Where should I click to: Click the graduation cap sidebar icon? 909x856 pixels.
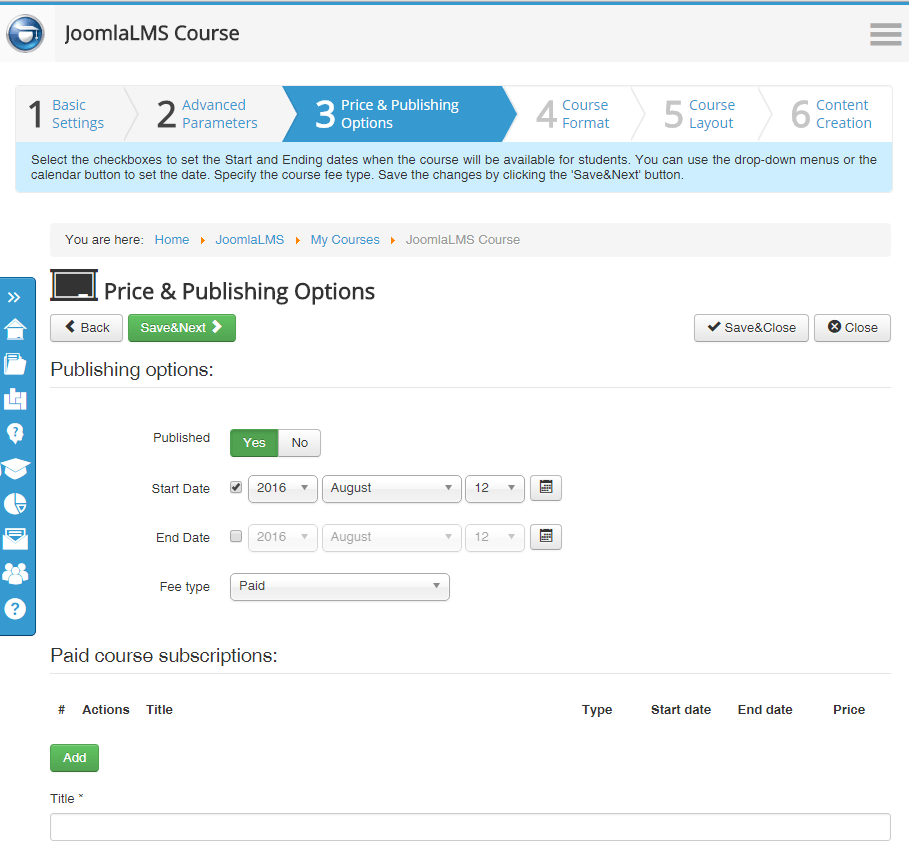(15, 468)
